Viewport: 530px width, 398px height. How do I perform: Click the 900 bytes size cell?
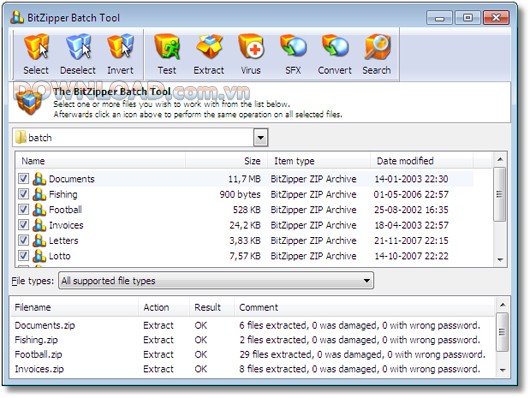(240, 194)
